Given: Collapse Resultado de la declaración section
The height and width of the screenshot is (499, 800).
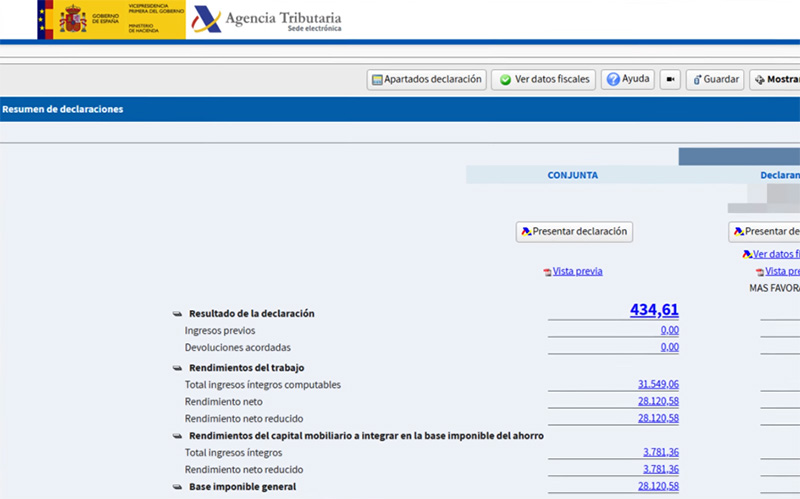Looking at the screenshot, I should (177, 314).
